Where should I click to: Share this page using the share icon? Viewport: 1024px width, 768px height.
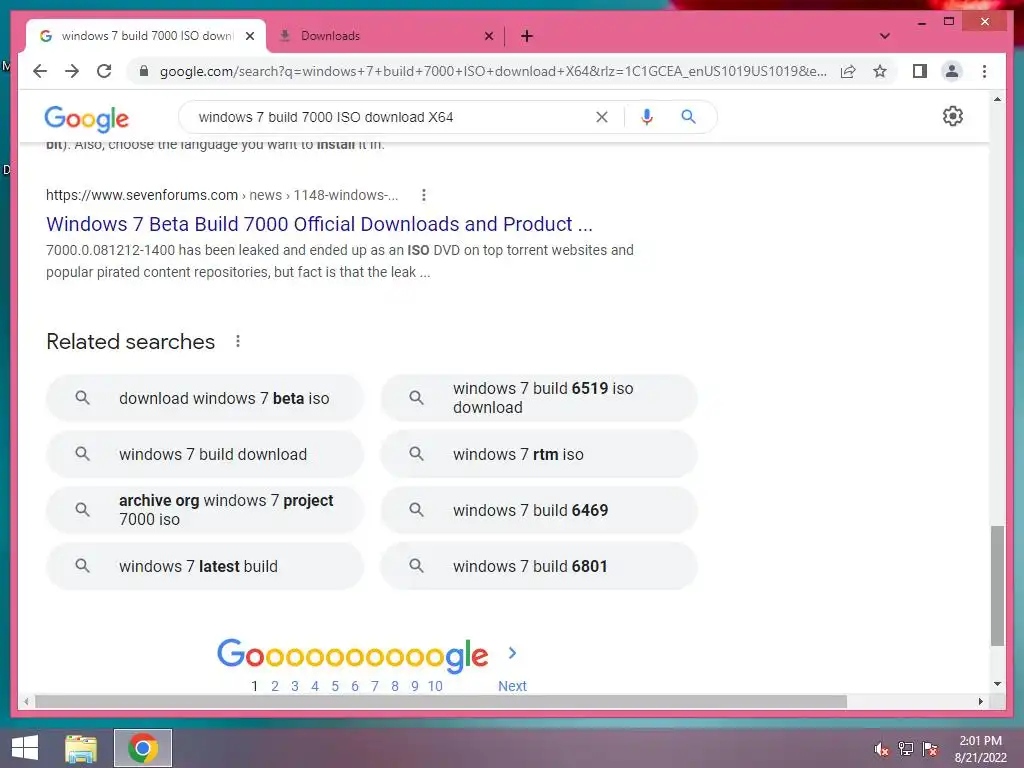(x=848, y=71)
